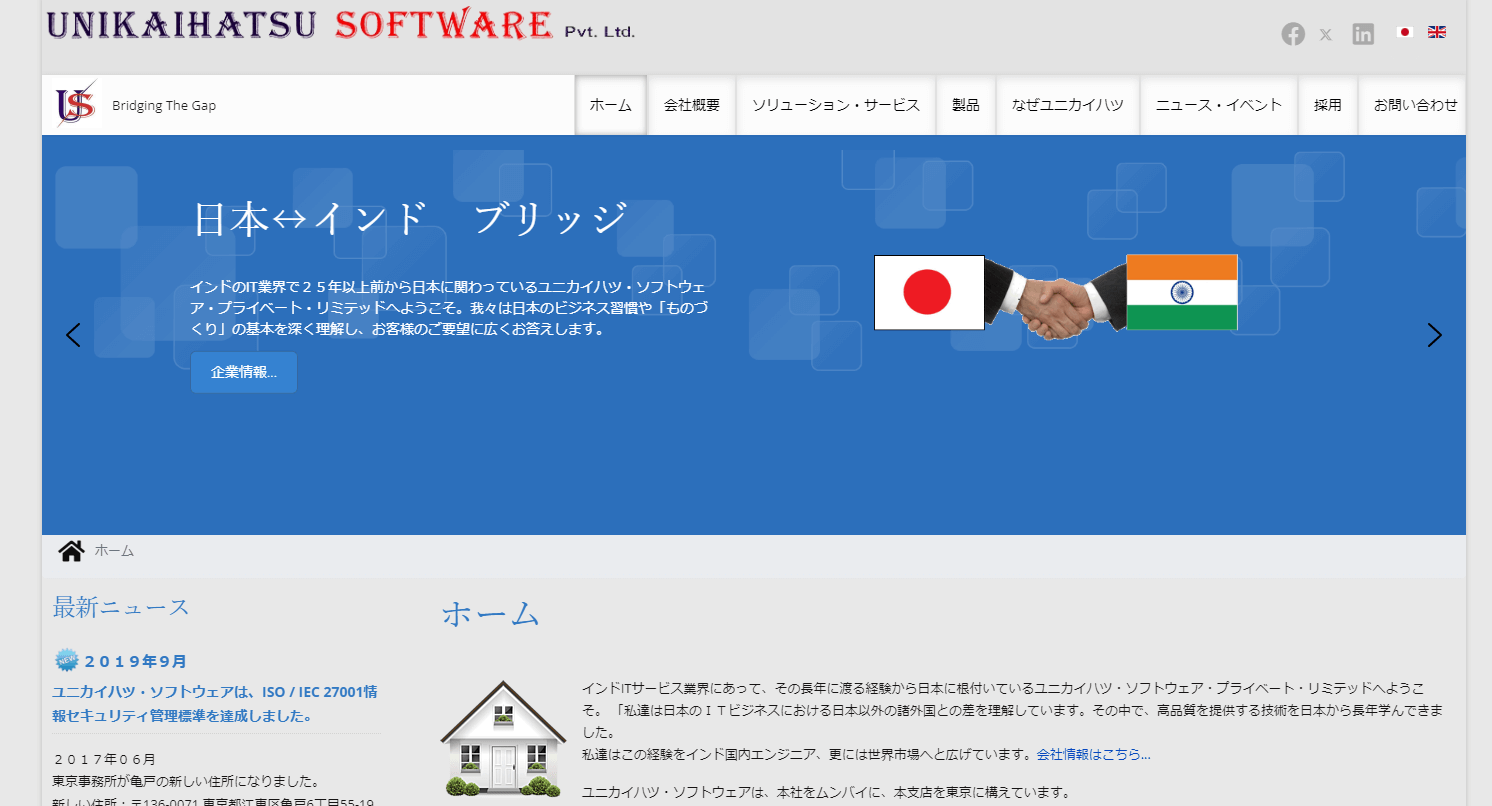Open the 採用 menu item

(x=1328, y=105)
